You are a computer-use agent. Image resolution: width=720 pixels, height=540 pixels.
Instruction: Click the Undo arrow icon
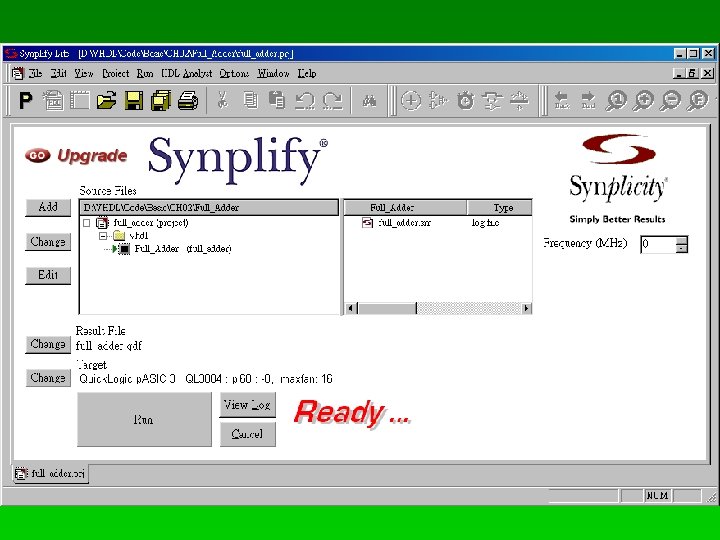304,101
